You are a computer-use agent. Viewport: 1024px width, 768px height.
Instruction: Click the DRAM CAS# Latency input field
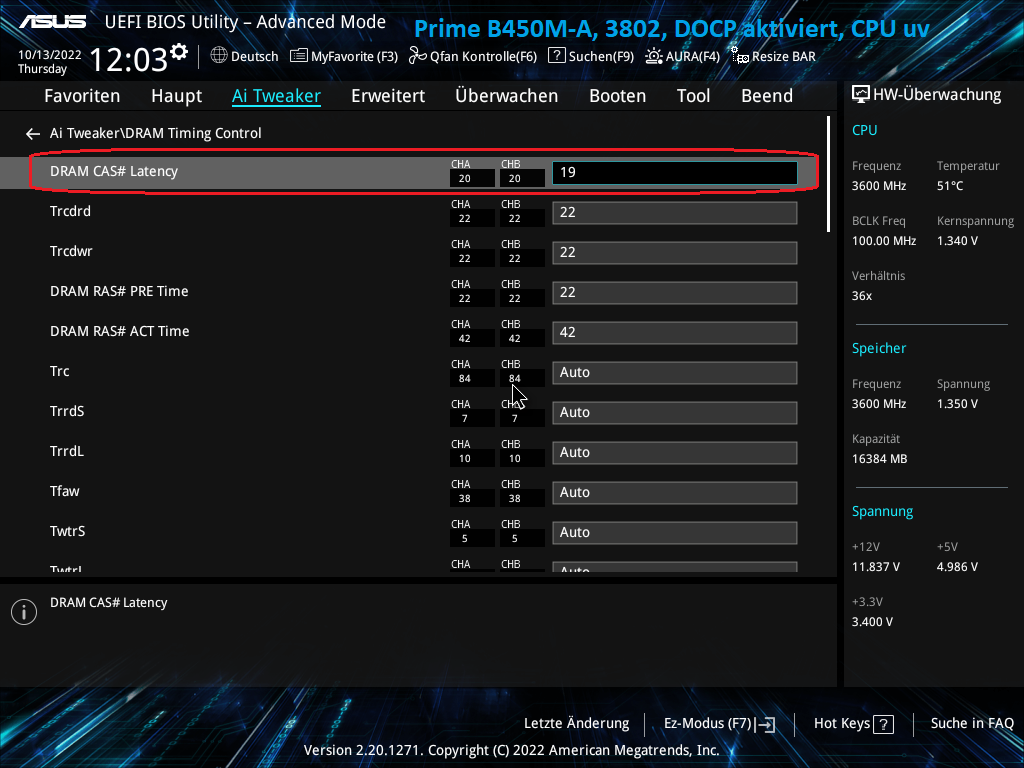675,172
